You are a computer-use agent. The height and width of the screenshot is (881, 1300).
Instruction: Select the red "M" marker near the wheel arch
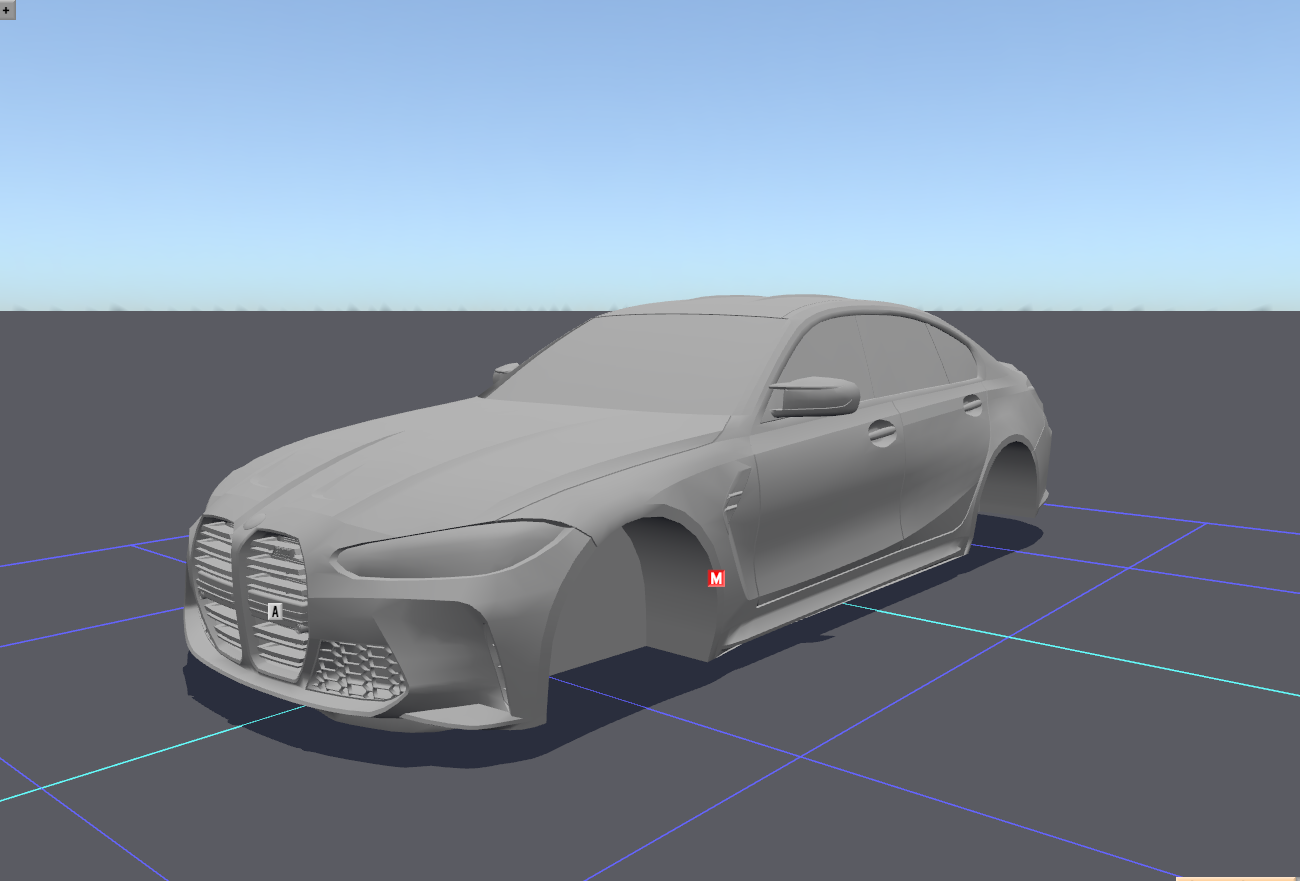[x=716, y=578]
